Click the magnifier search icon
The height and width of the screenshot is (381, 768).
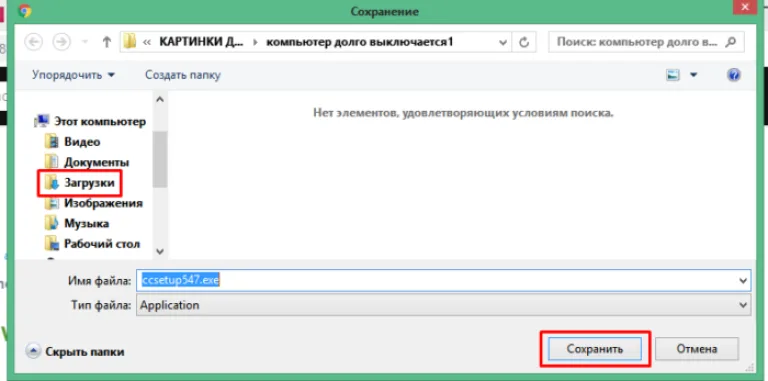(x=731, y=42)
